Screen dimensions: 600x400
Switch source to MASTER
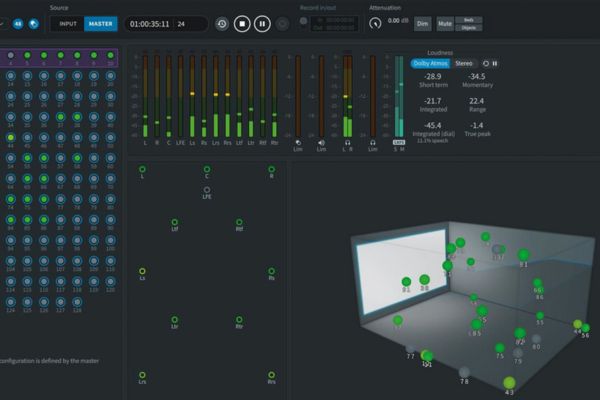coord(99,23)
